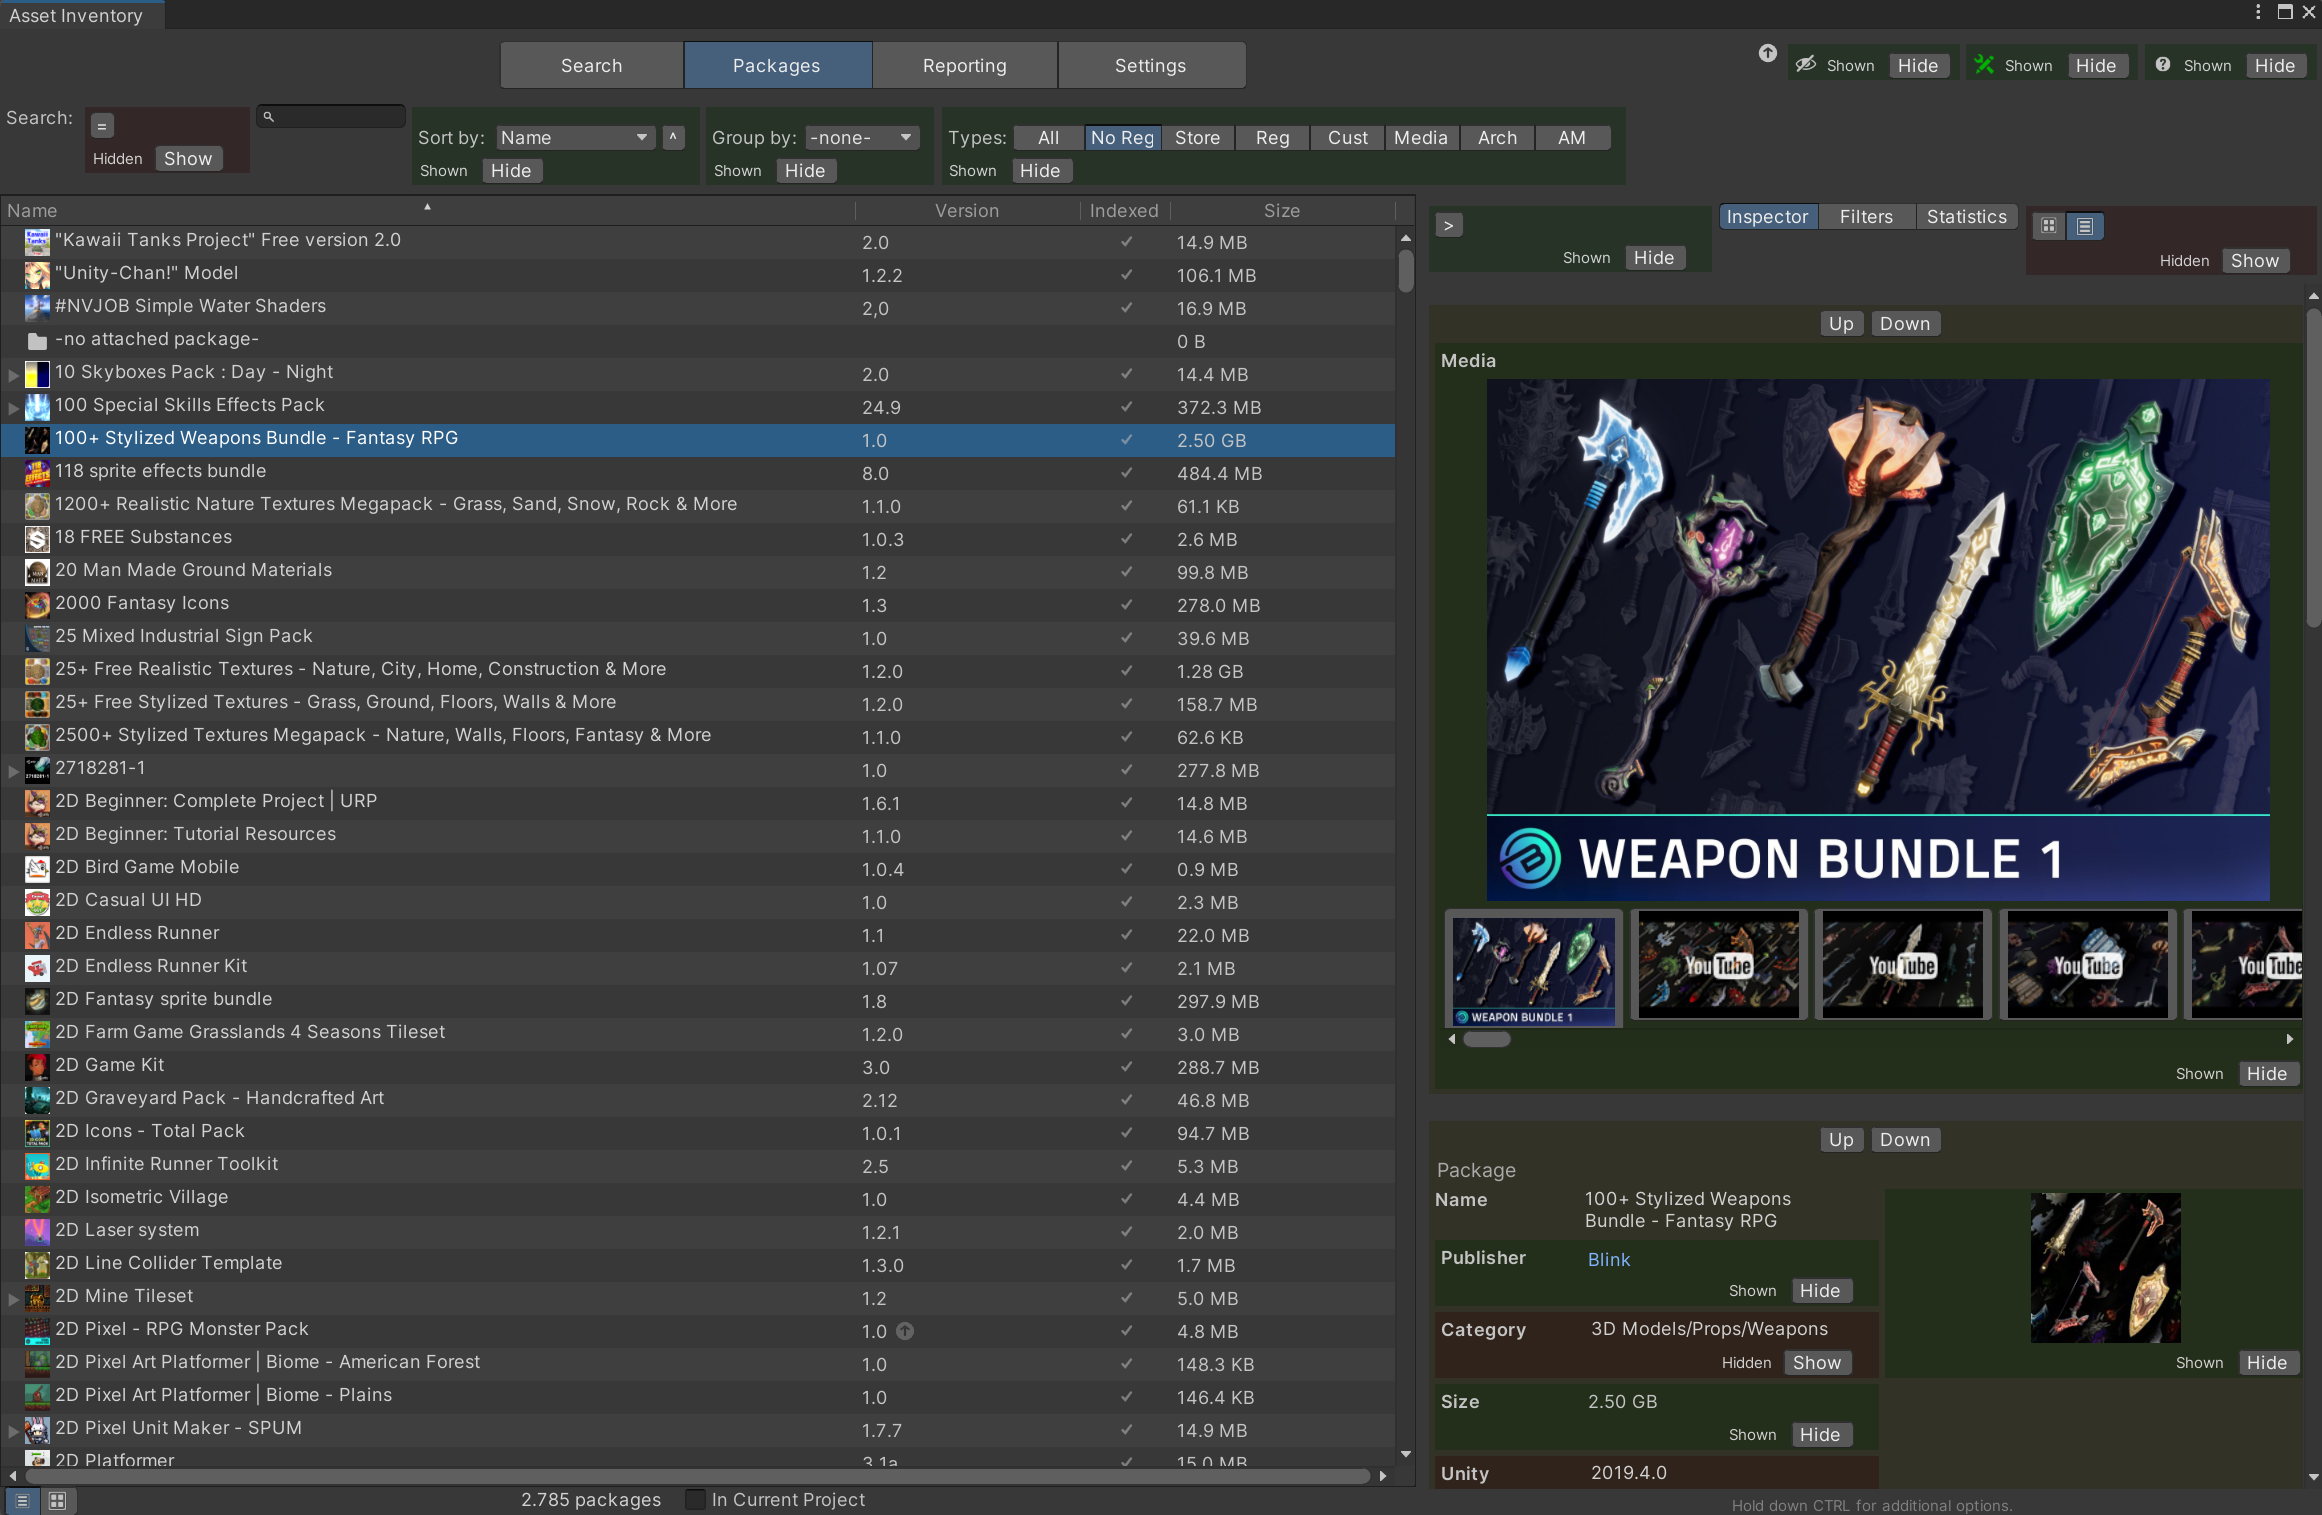This screenshot has height=1515, width=2322.
Task: Move Media section Down
Action: 1905,324
